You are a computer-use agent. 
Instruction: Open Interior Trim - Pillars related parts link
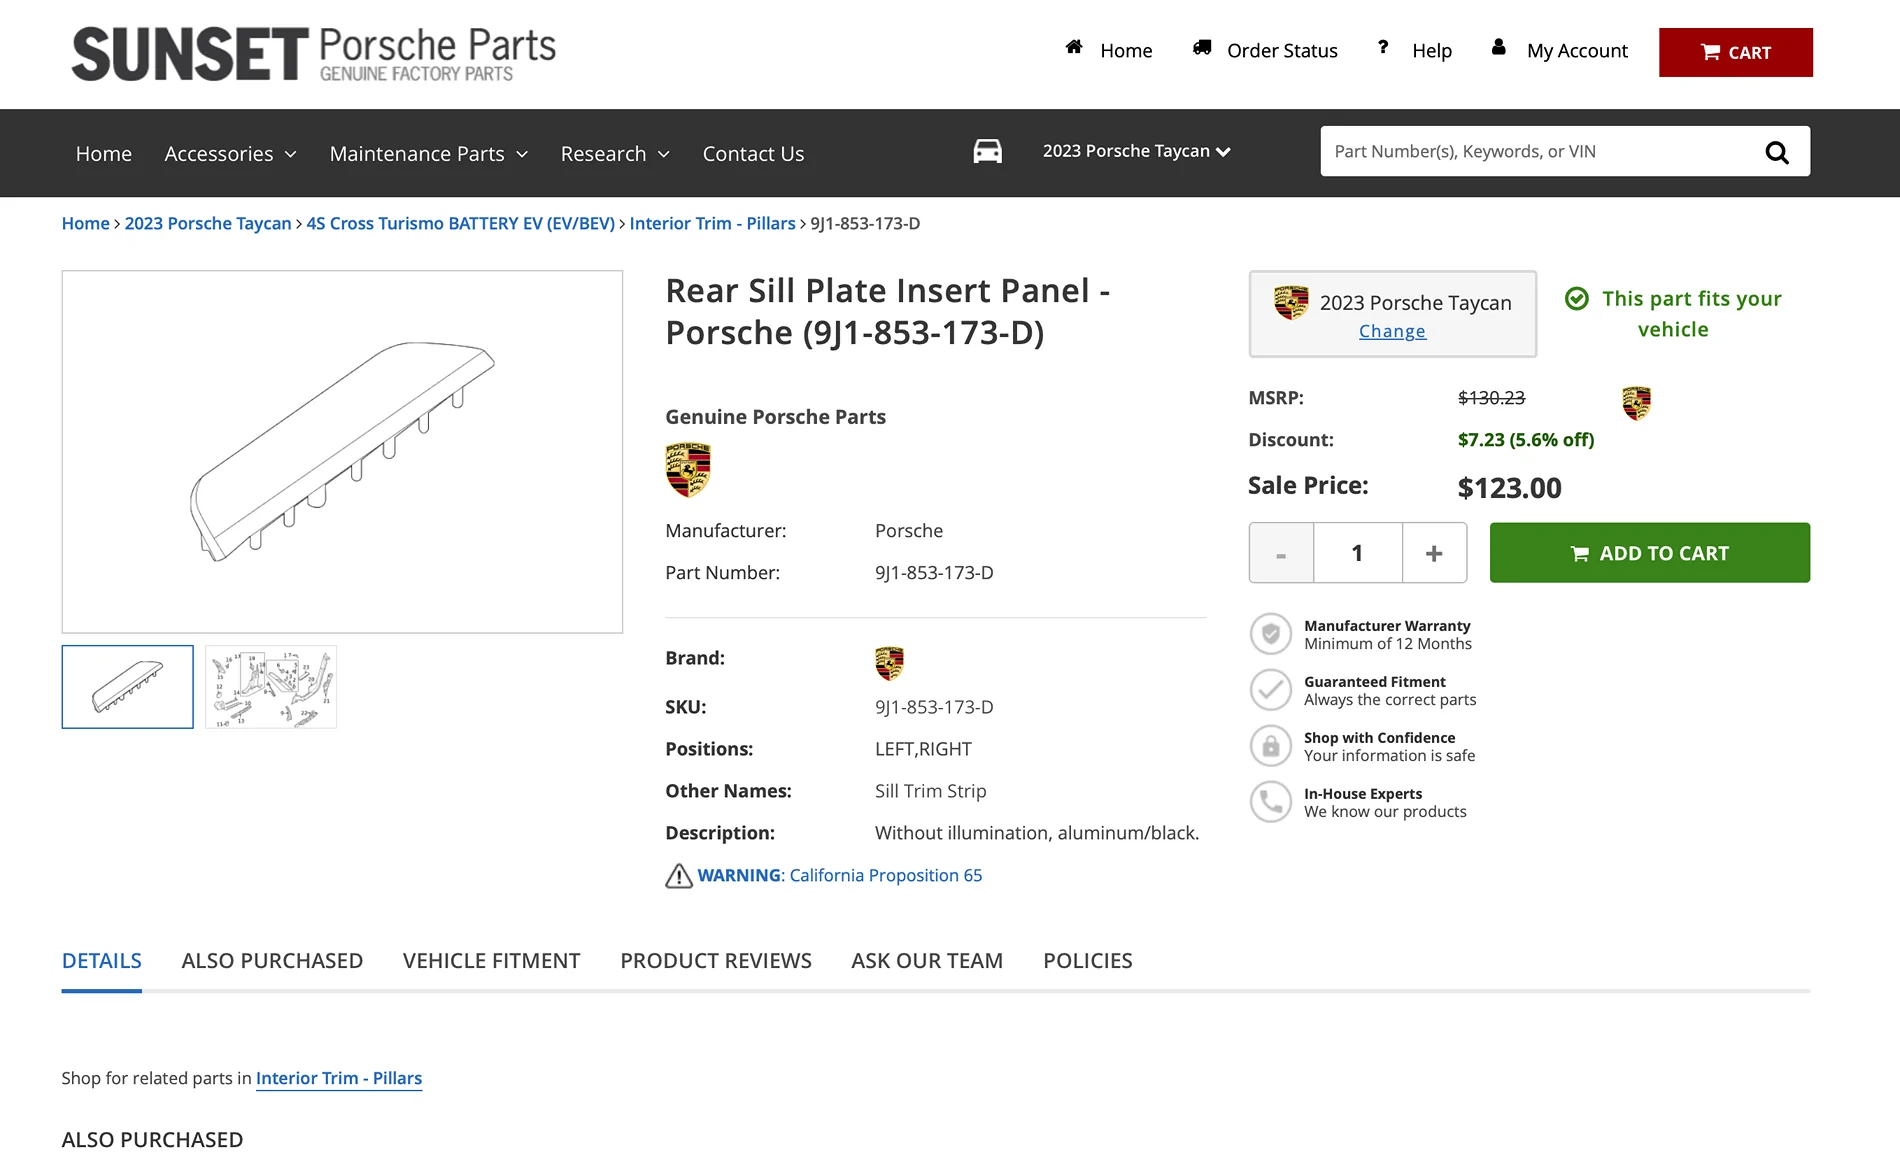tap(339, 1078)
